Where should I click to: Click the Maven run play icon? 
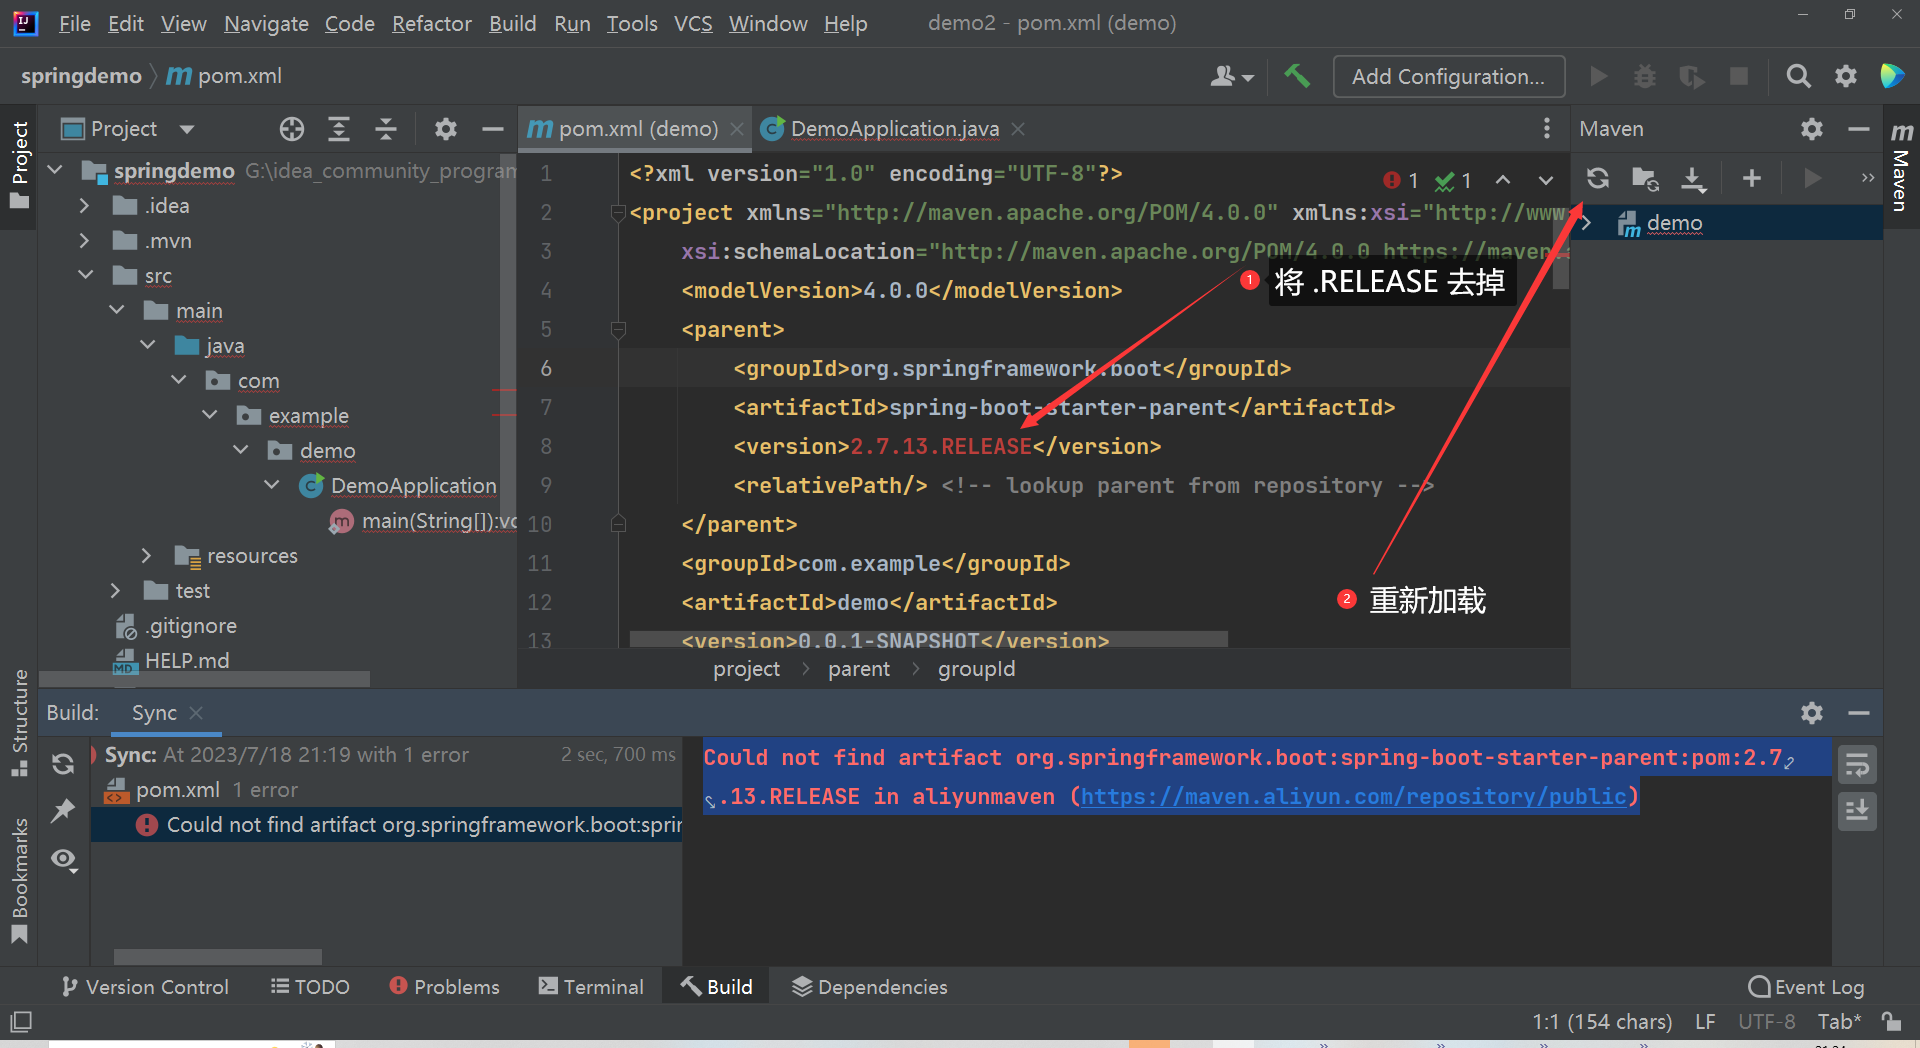coord(1812,178)
